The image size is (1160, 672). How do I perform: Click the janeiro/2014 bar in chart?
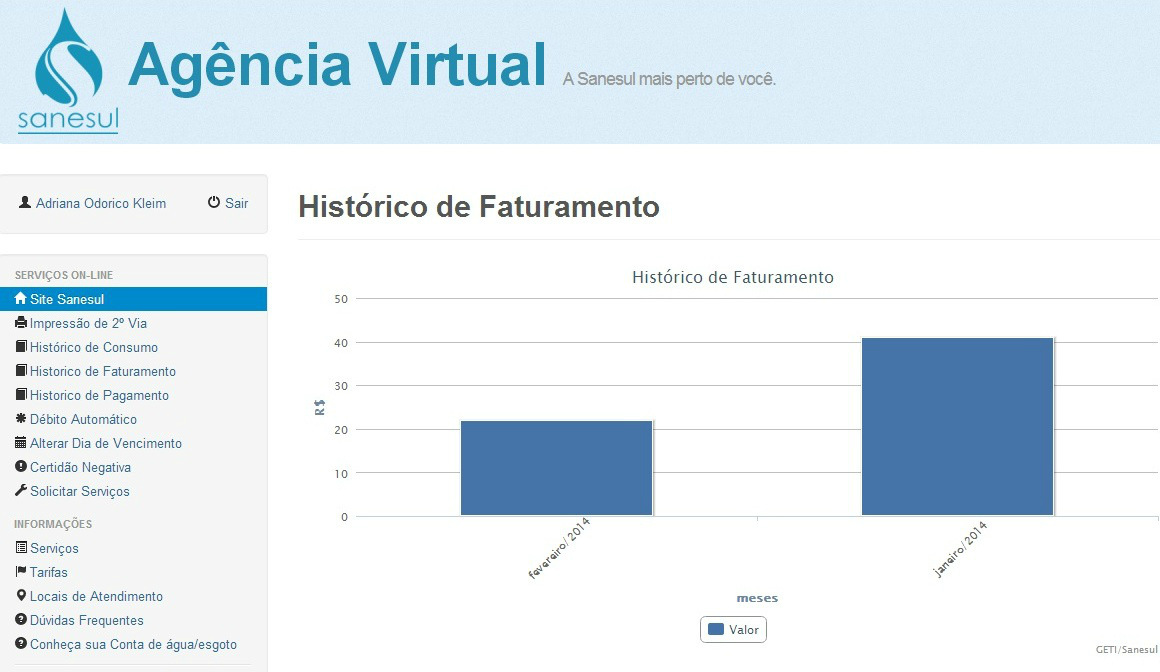pos(957,427)
